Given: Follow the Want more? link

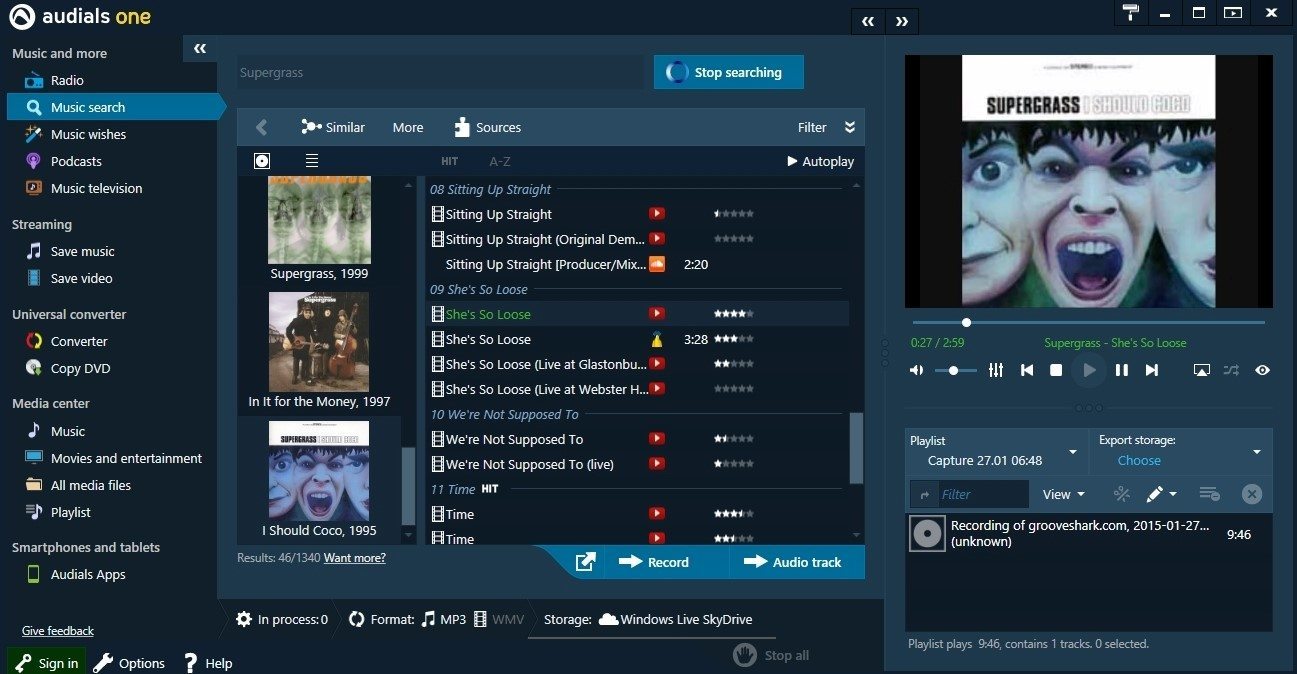Looking at the screenshot, I should [x=355, y=558].
